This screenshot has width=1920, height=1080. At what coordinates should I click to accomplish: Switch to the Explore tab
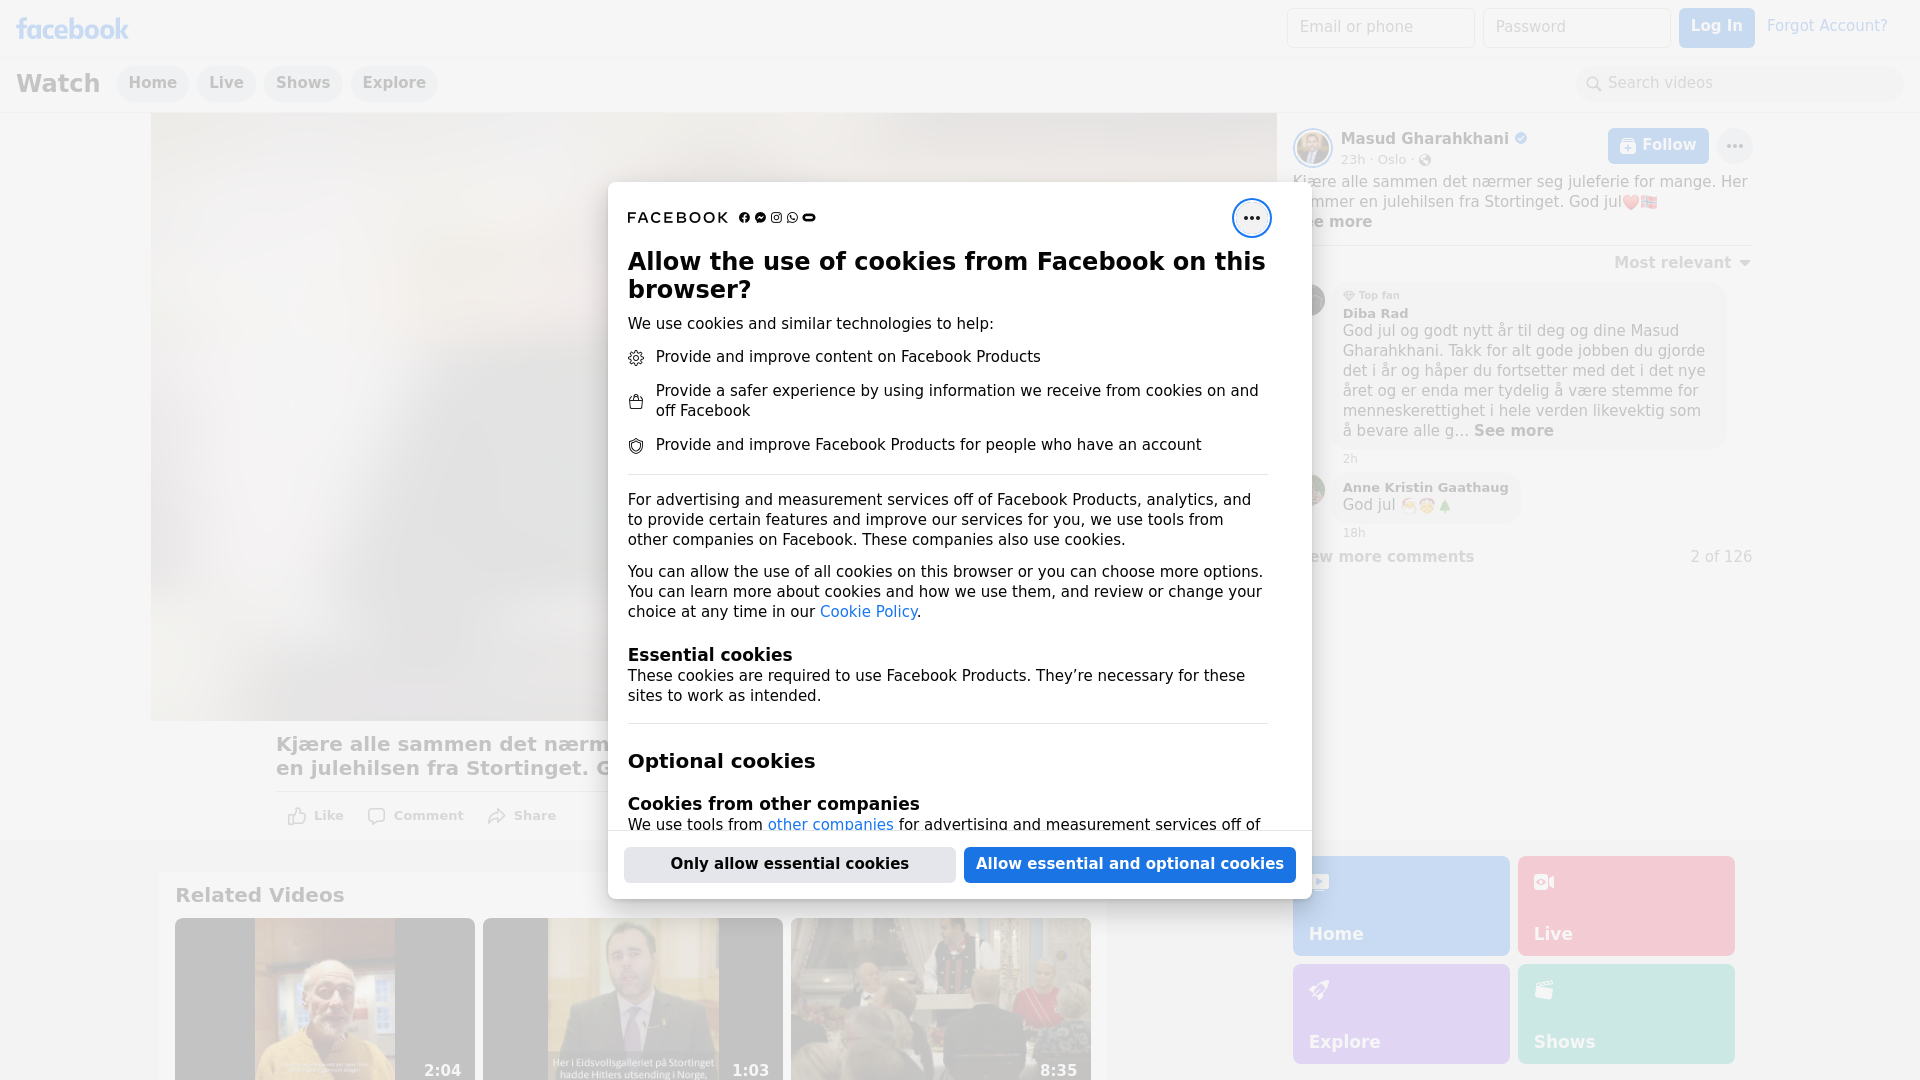click(x=394, y=84)
